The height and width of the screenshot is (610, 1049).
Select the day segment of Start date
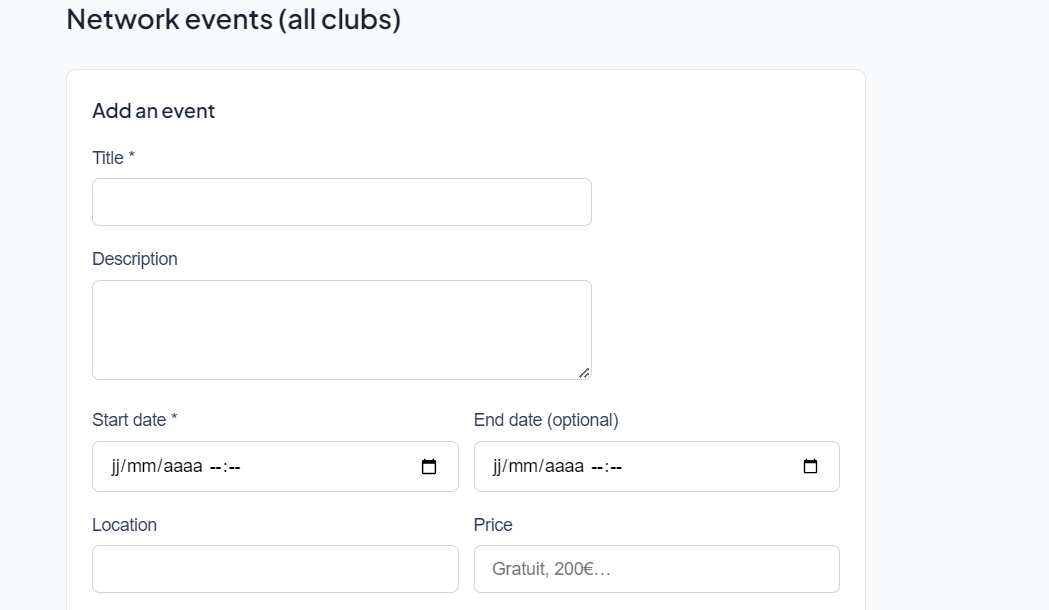coord(115,467)
